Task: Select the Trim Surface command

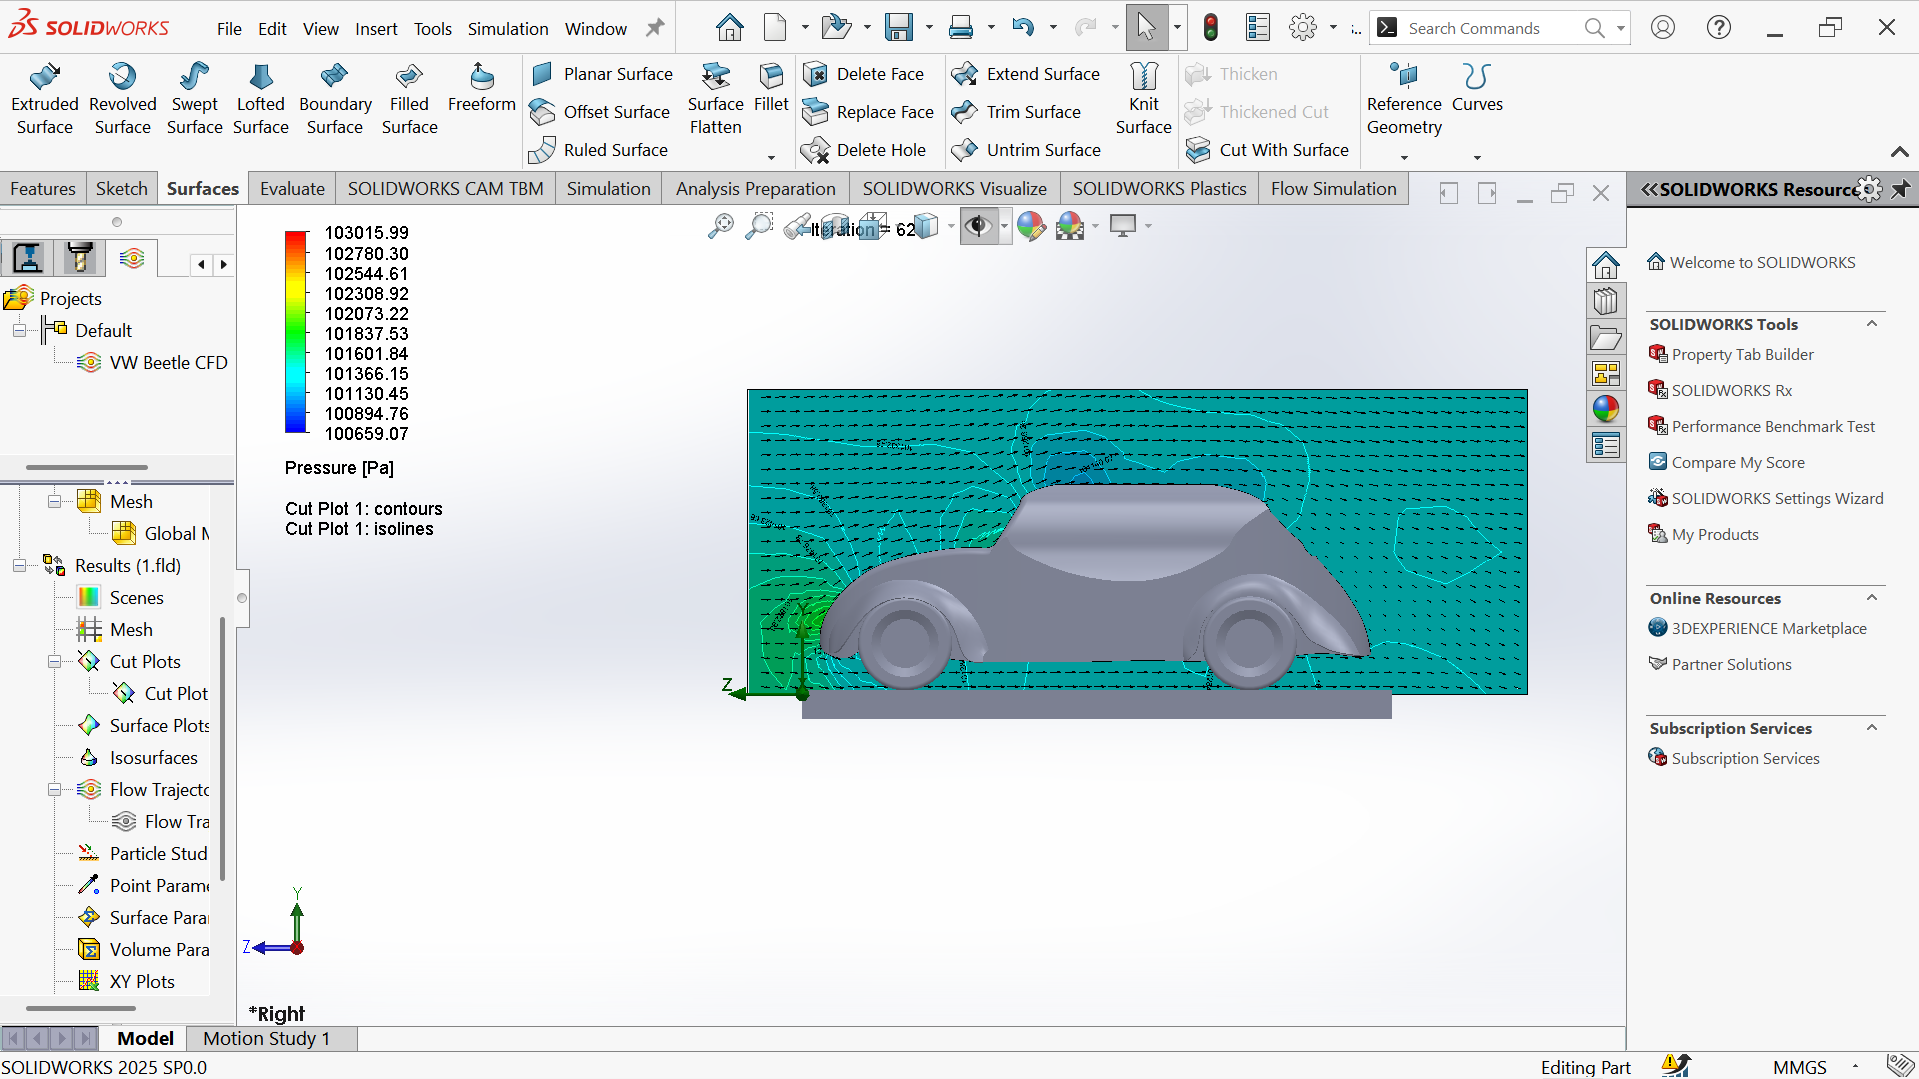Action: coord(1017,112)
